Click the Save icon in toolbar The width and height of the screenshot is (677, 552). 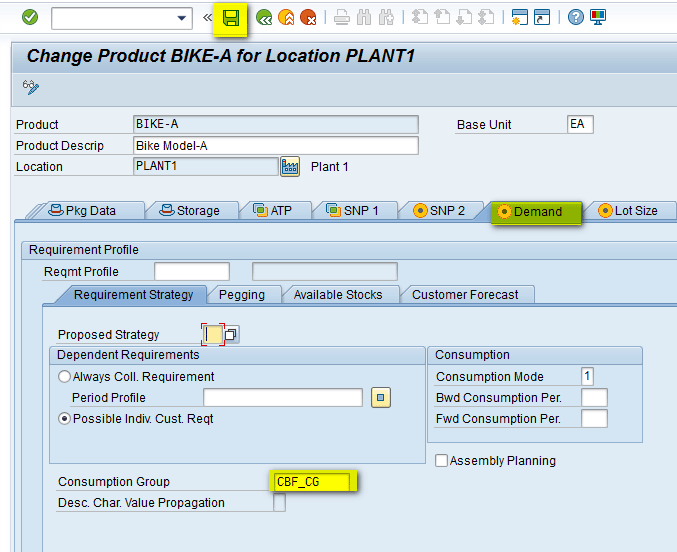[231, 17]
